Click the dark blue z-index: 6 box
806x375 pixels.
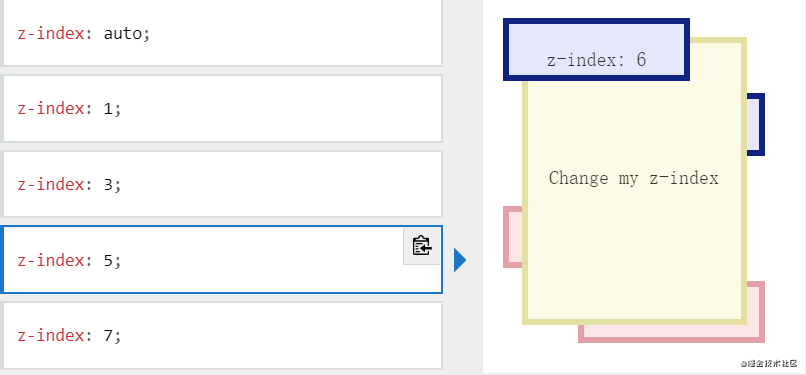click(596, 49)
